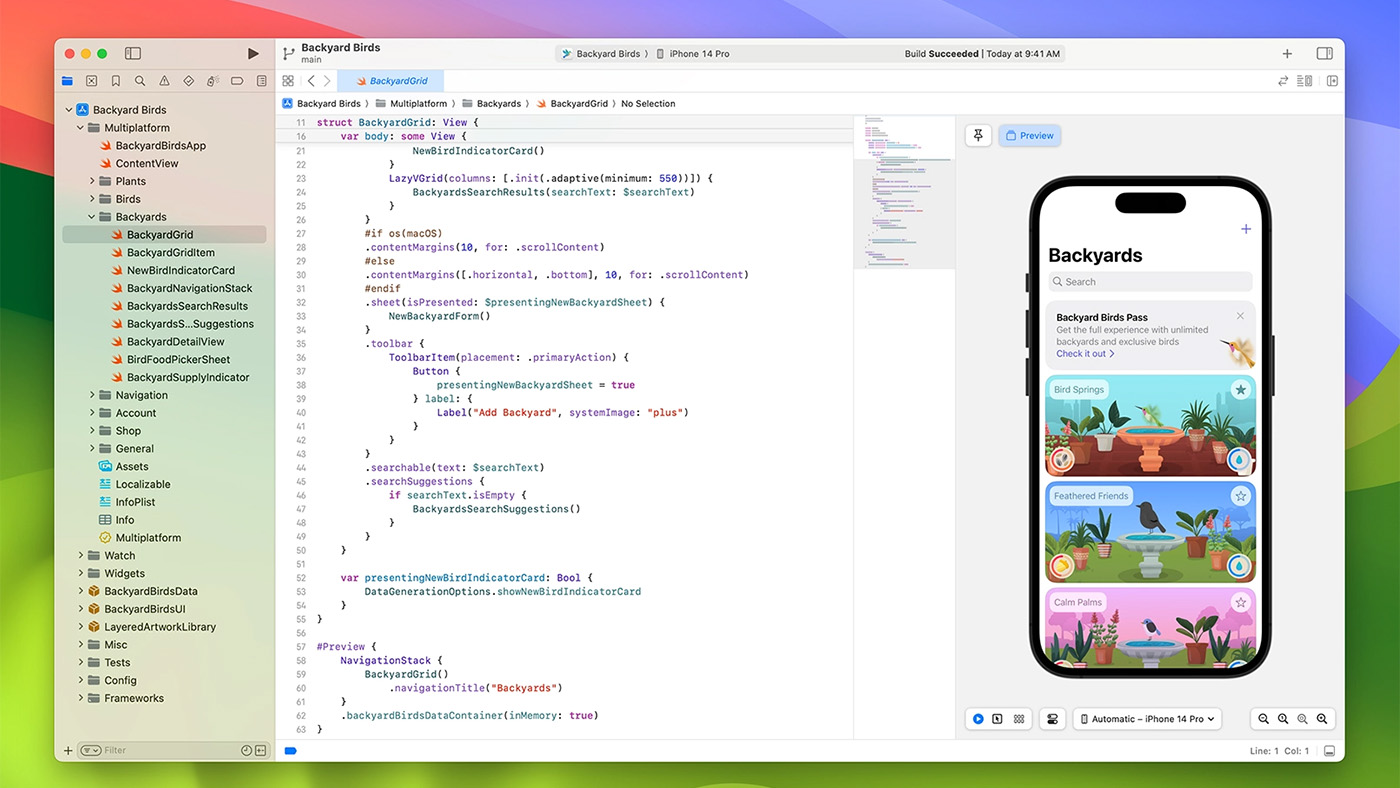Collapse the Multiplatform folder
This screenshot has width=1400, height=788.
click(x=81, y=128)
